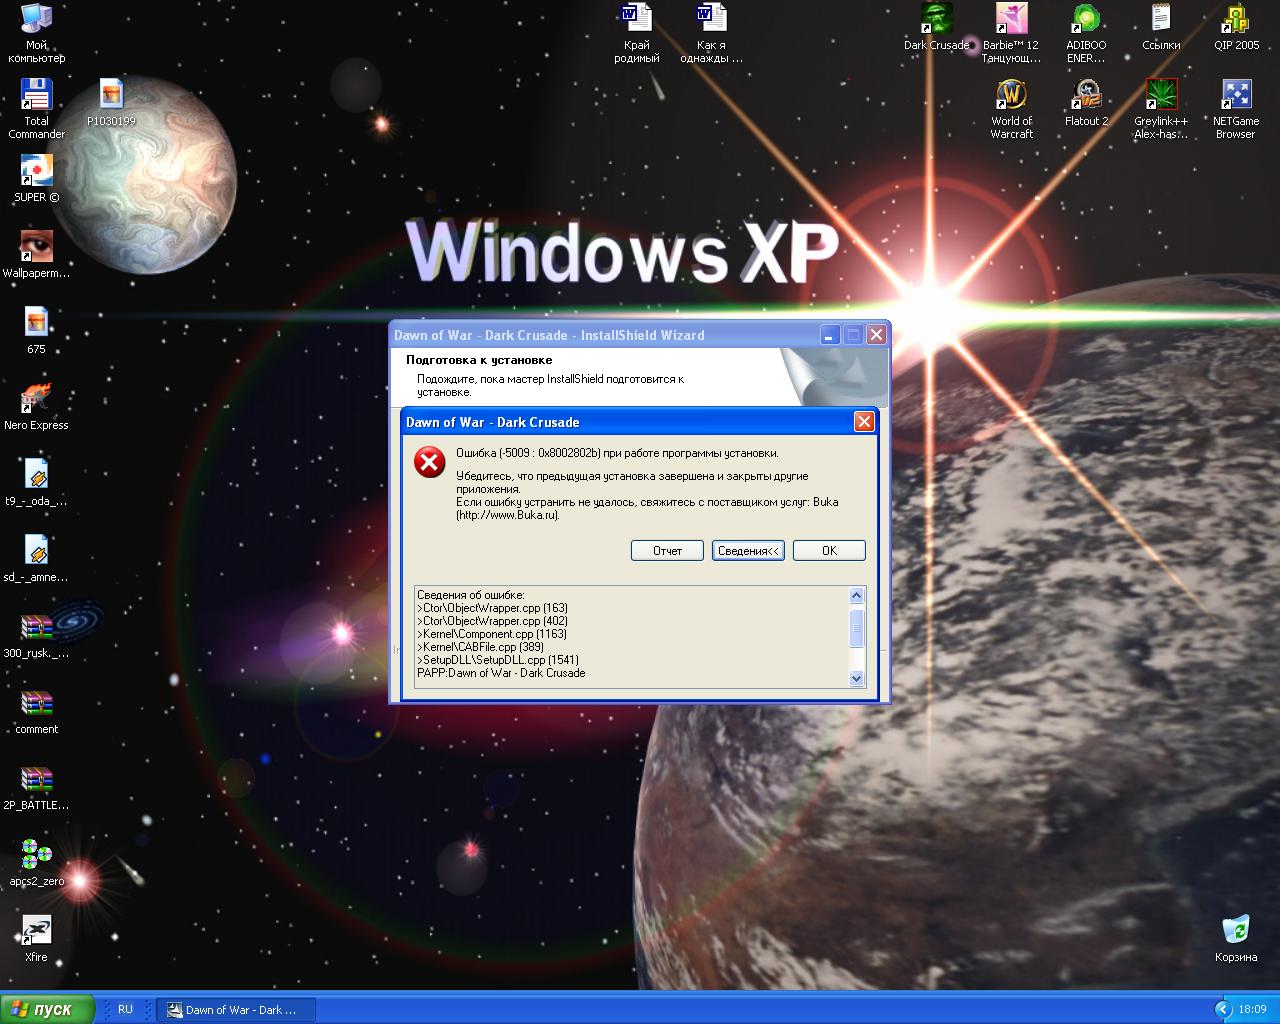Select the Xfire shortcut icon
Image resolution: width=1280 pixels, height=1024 pixels.
point(36,930)
